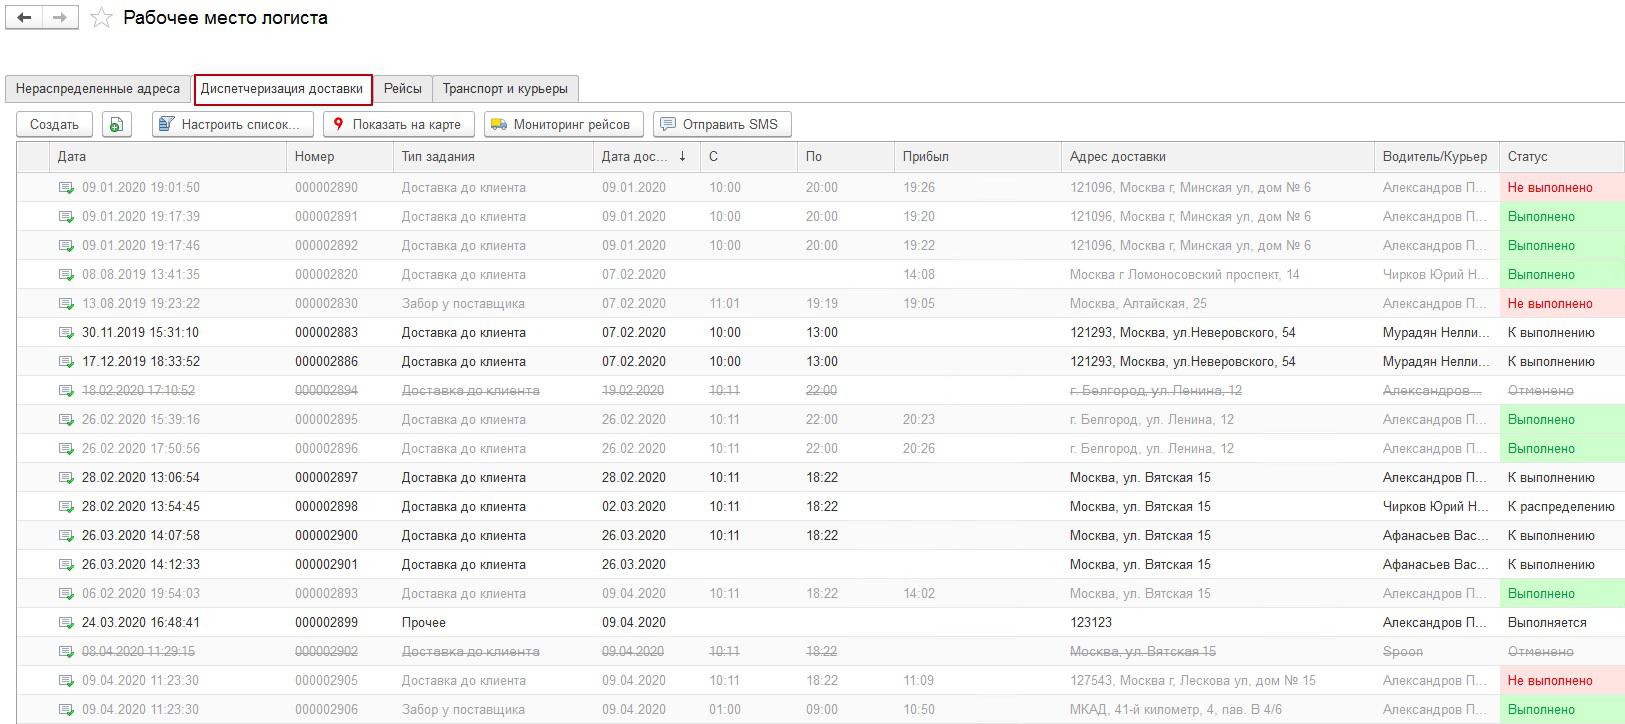Click address 123123 cell
Viewport: 1625px width, 724px height.
click(x=1218, y=623)
